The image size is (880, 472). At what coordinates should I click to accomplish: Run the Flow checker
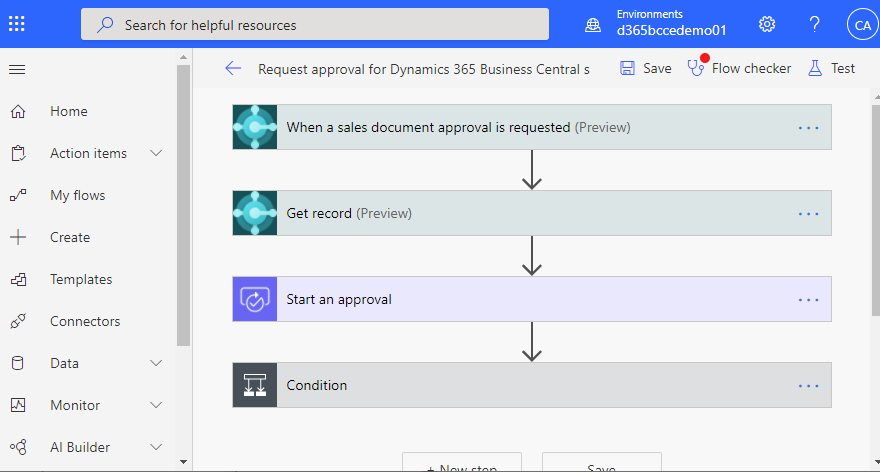[x=739, y=68]
